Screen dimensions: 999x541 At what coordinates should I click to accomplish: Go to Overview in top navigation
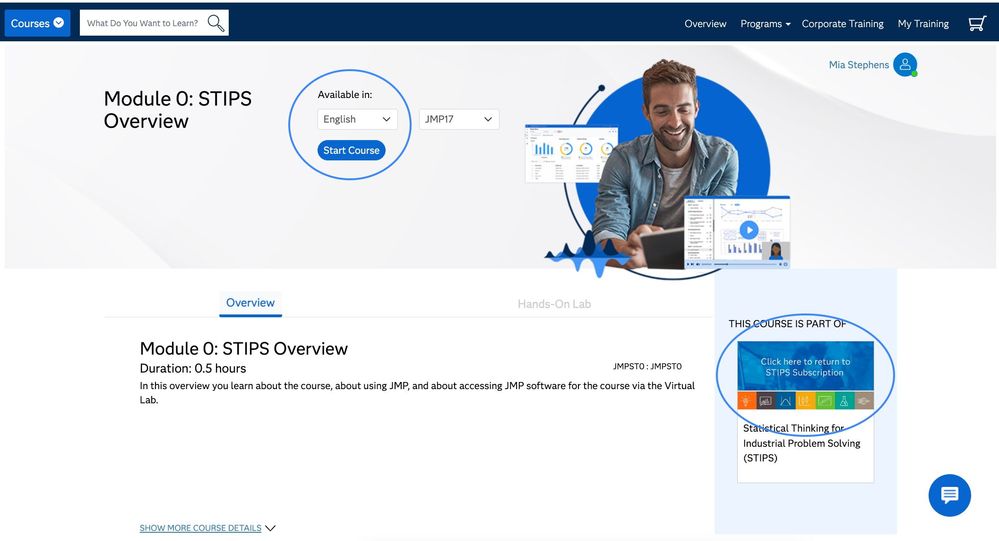[x=705, y=24]
